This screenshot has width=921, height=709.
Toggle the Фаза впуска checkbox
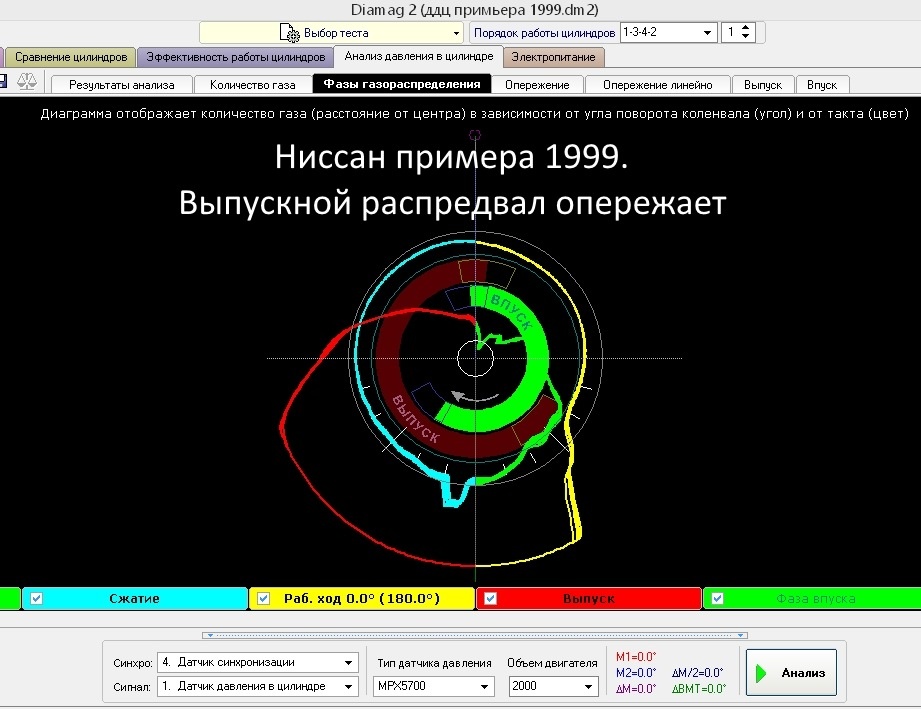click(x=717, y=599)
